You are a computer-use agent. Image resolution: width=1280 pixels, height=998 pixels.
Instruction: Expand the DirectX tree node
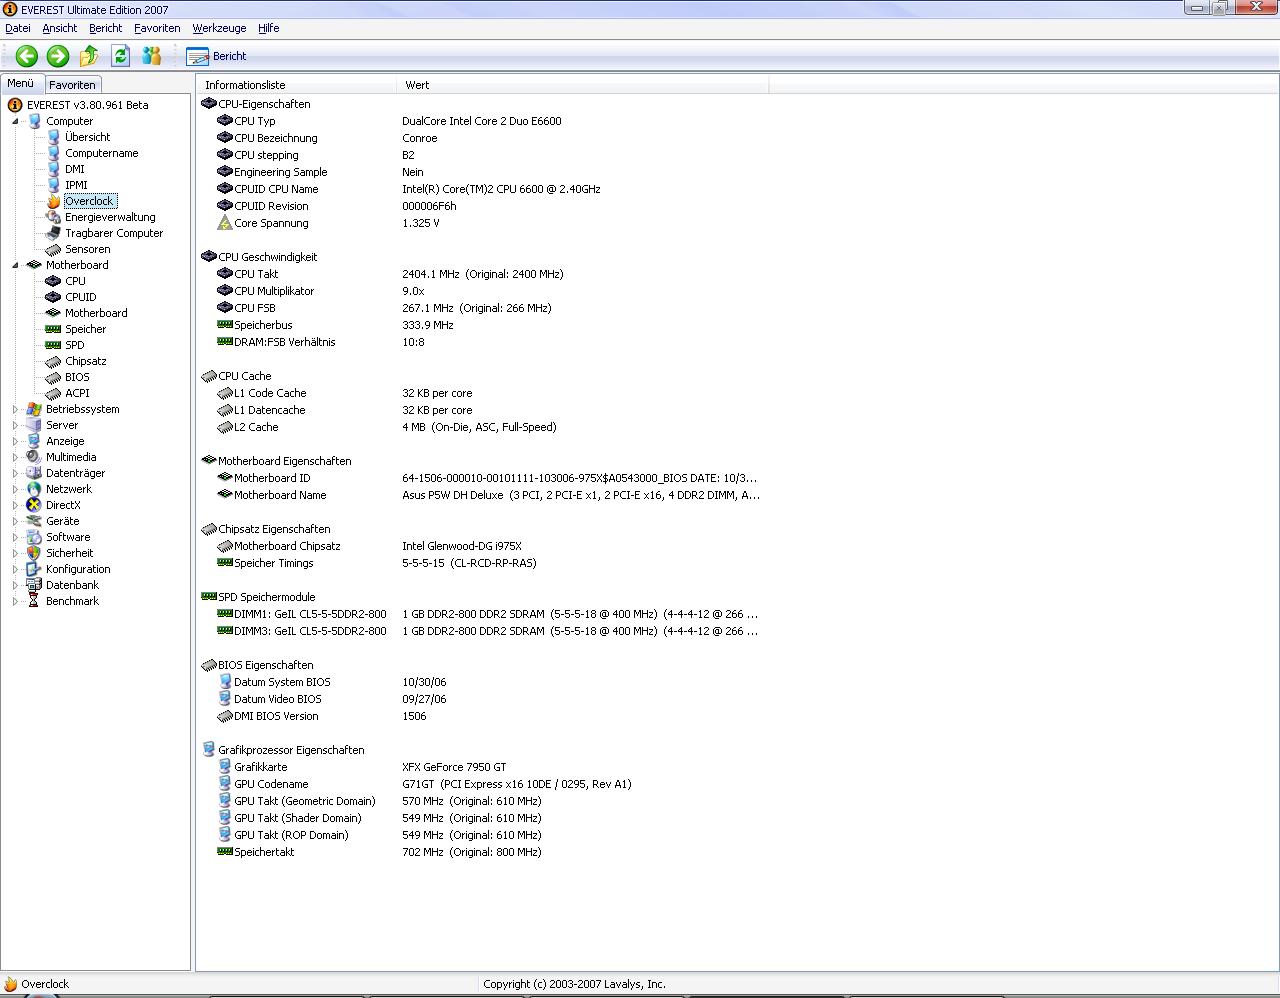tap(15, 505)
